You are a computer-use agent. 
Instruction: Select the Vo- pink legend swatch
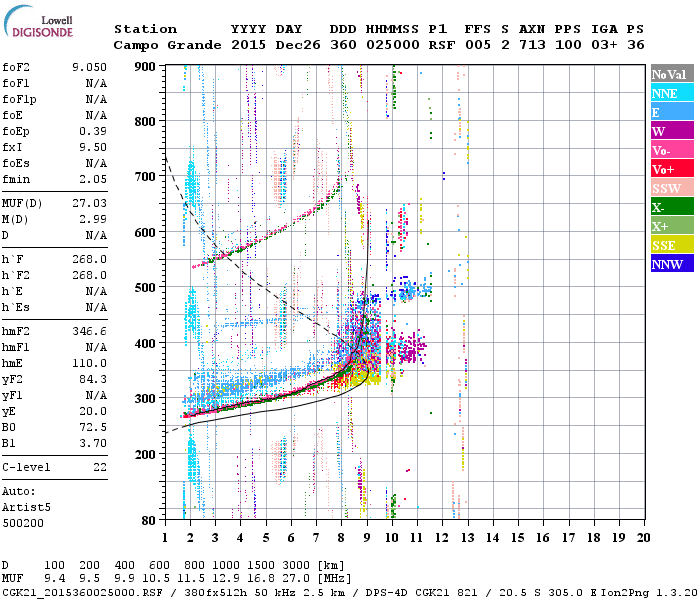pos(672,150)
